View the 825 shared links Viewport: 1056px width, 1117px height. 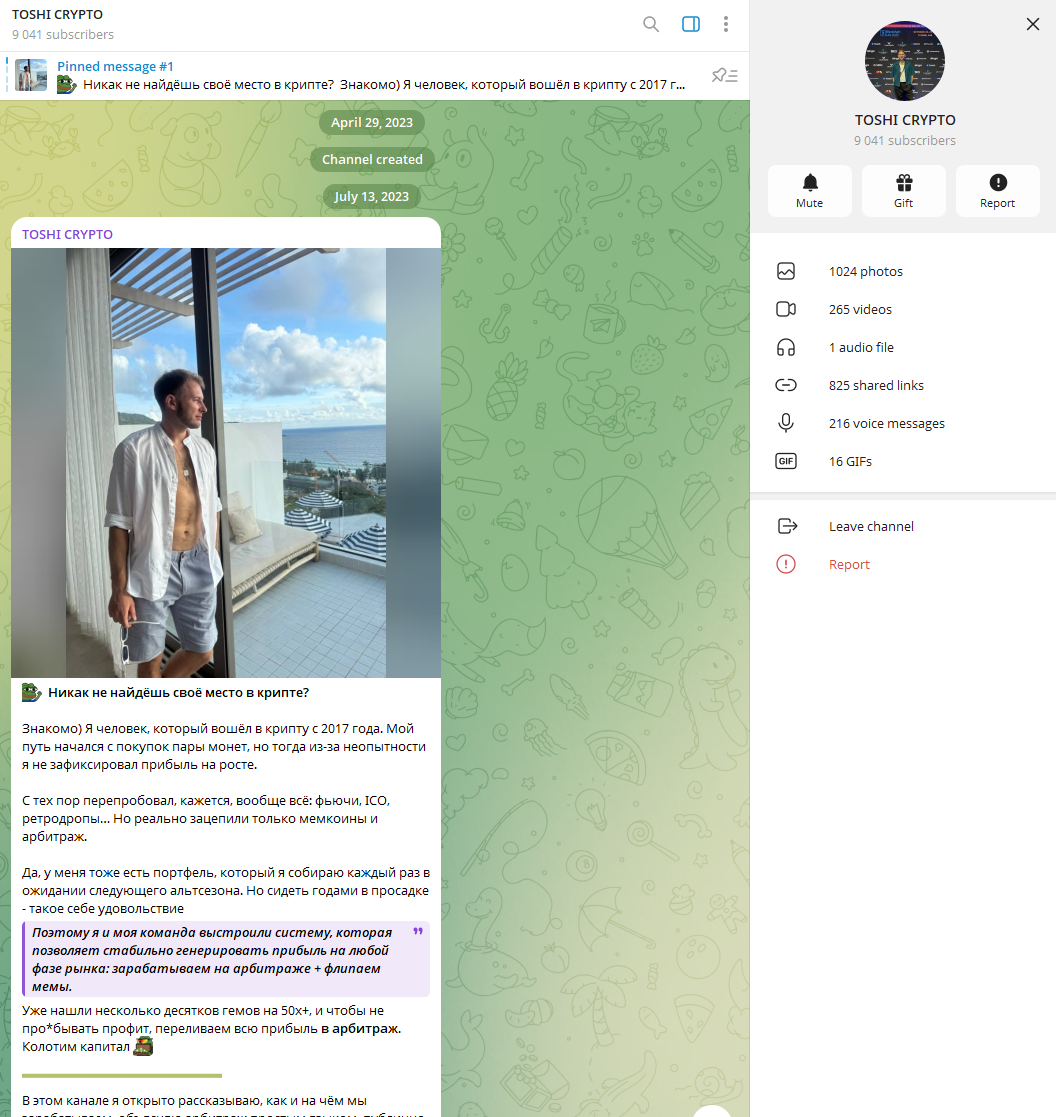(875, 386)
